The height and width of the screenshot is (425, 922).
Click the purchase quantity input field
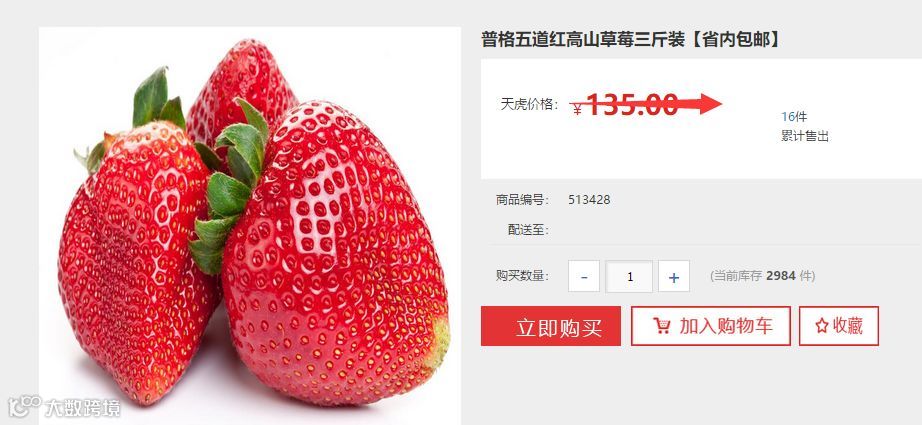pyautogui.click(x=629, y=276)
